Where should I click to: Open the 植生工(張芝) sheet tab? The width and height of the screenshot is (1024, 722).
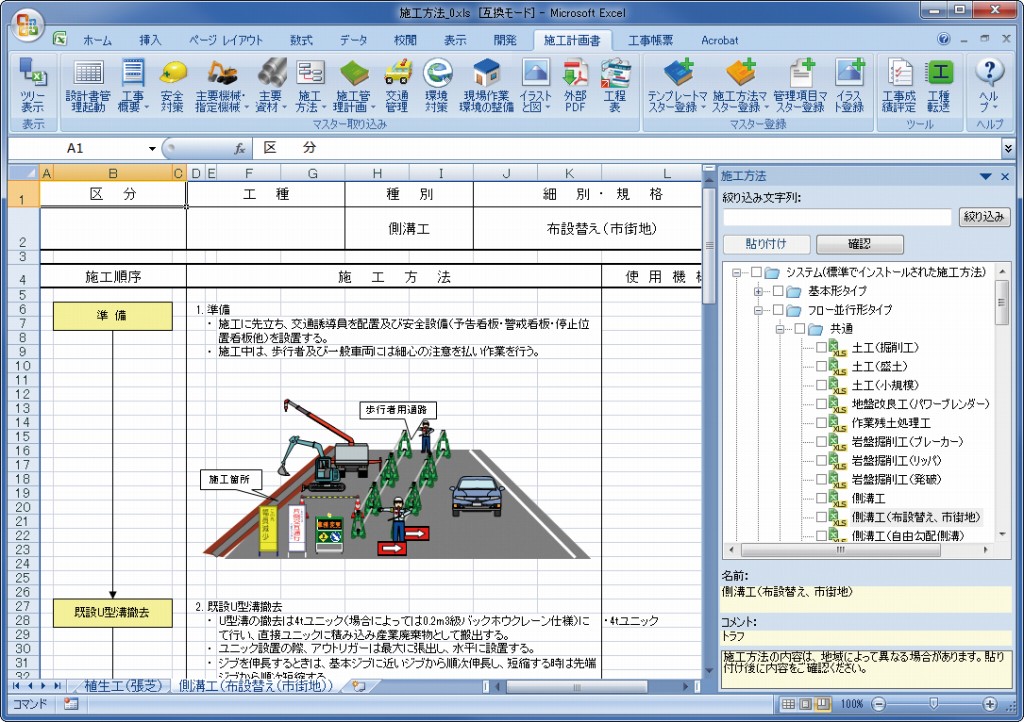119,686
